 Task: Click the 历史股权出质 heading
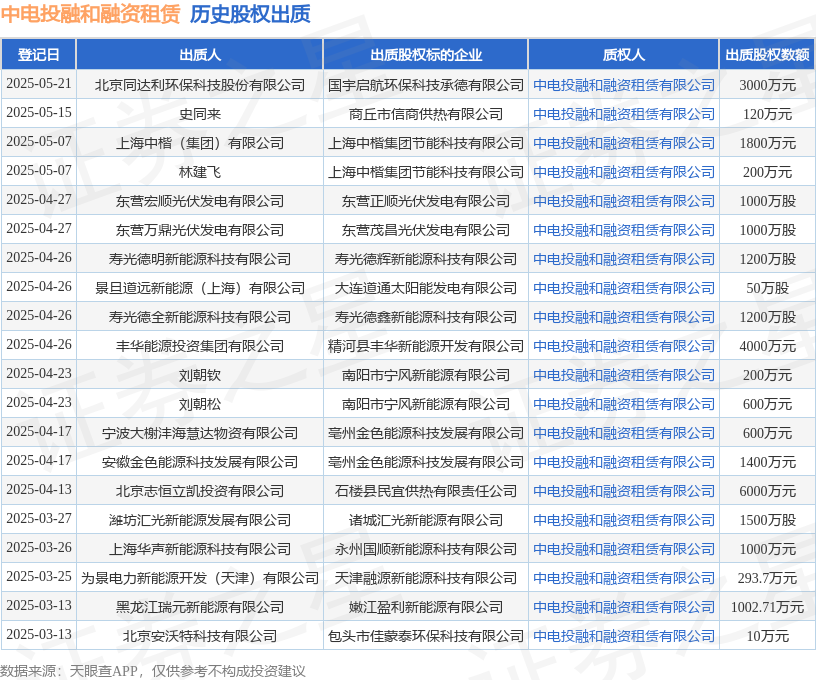[x=250, y=14]
